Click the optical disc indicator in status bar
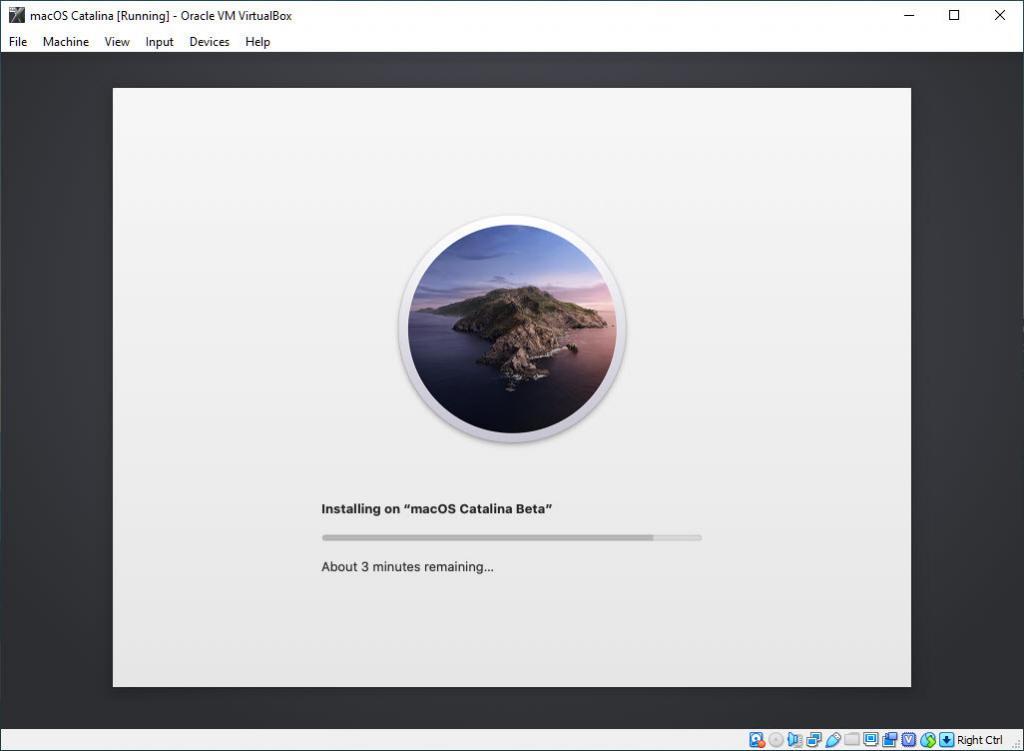 [775, 739]
